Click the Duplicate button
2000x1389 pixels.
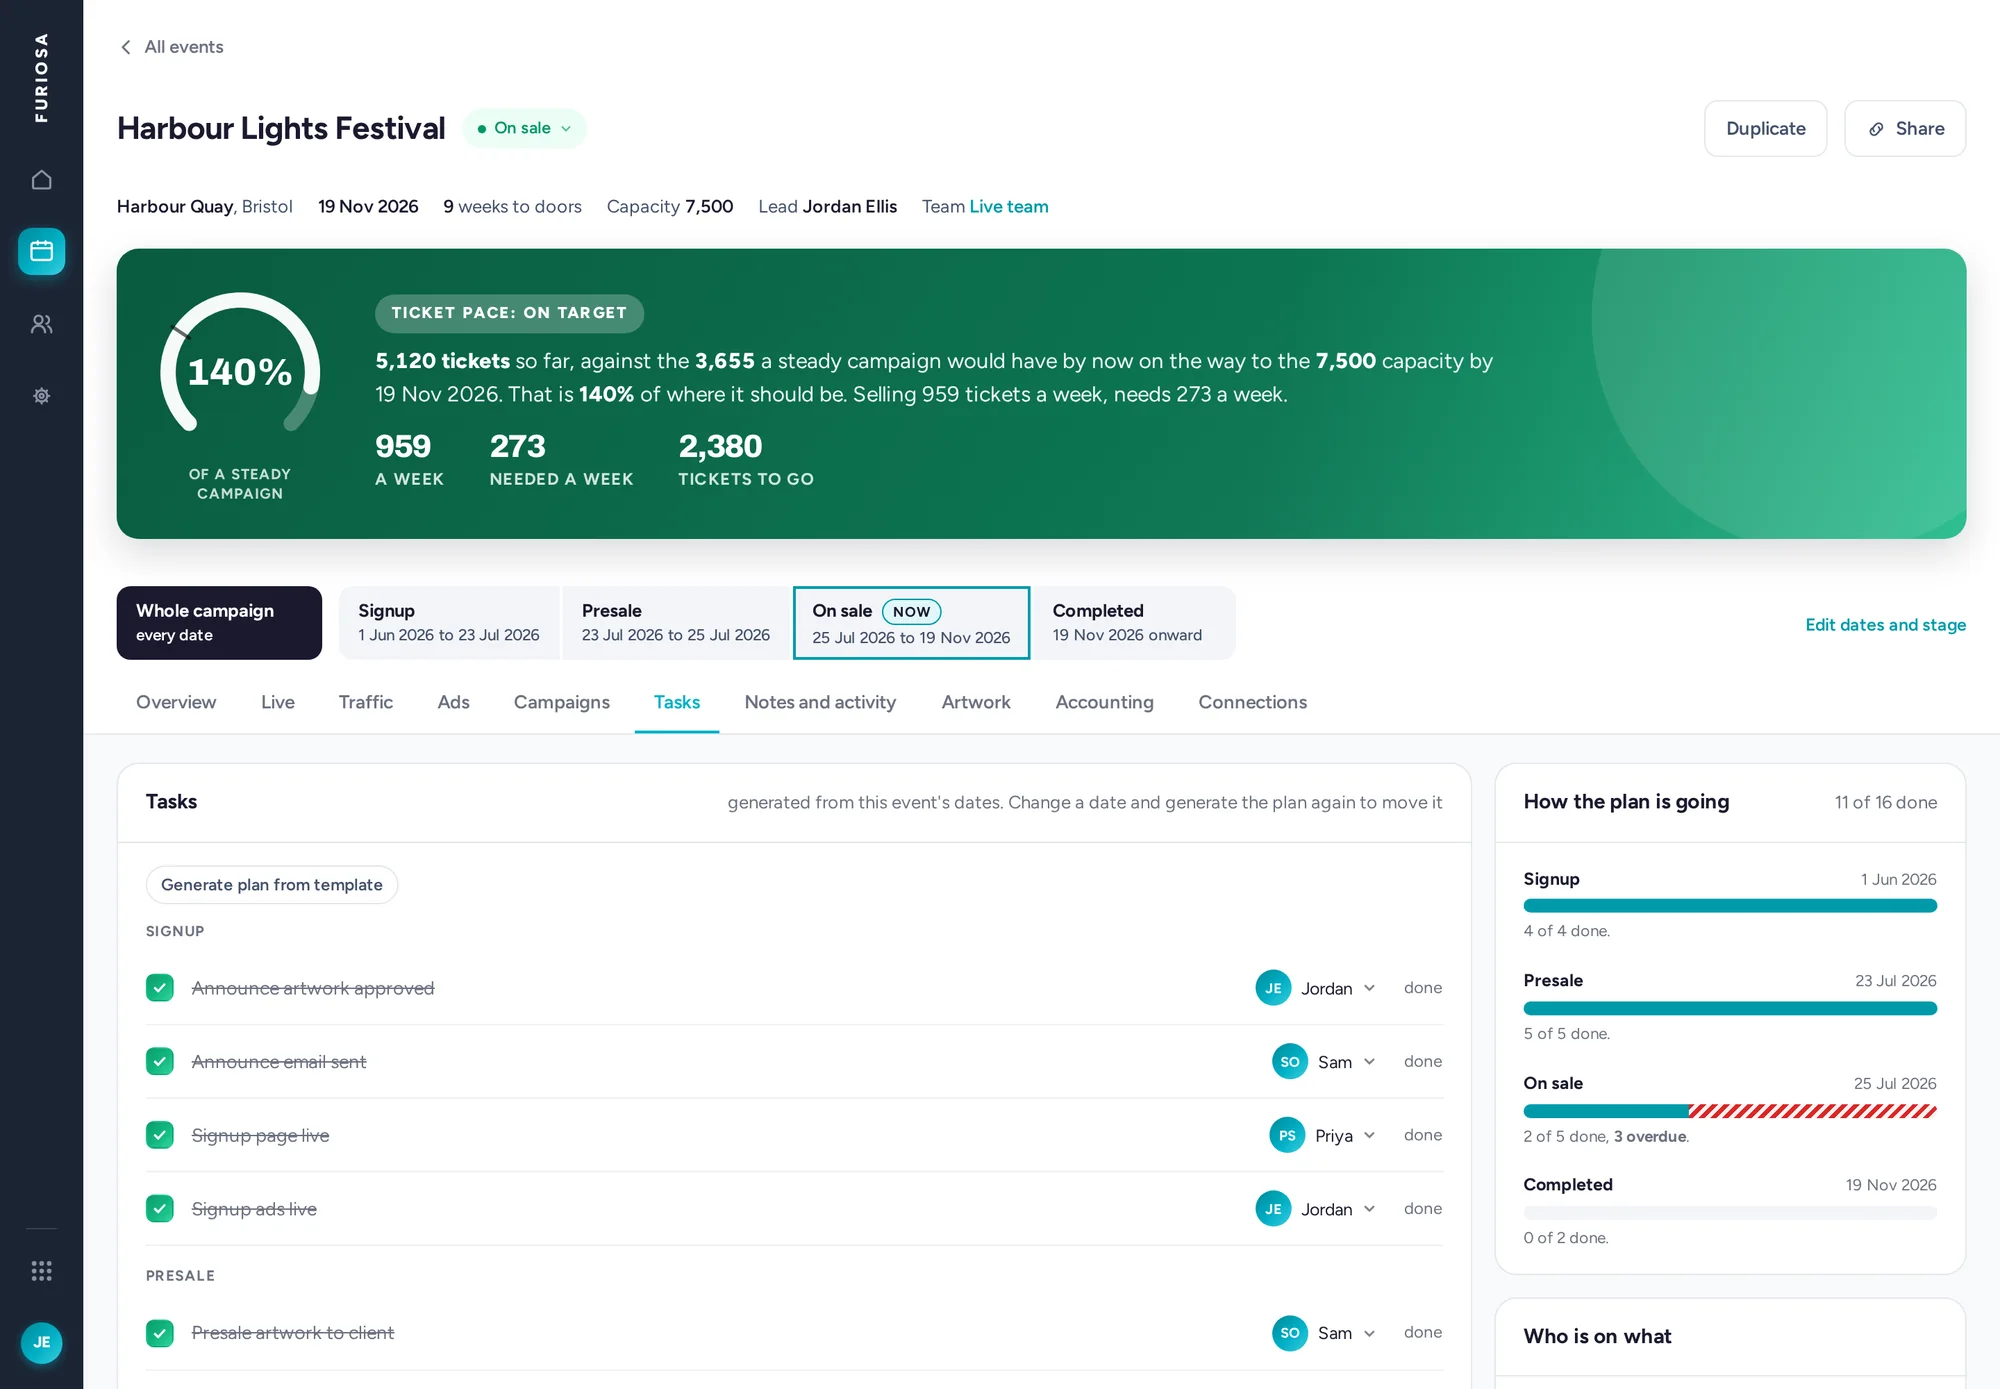pos(1766,128)
